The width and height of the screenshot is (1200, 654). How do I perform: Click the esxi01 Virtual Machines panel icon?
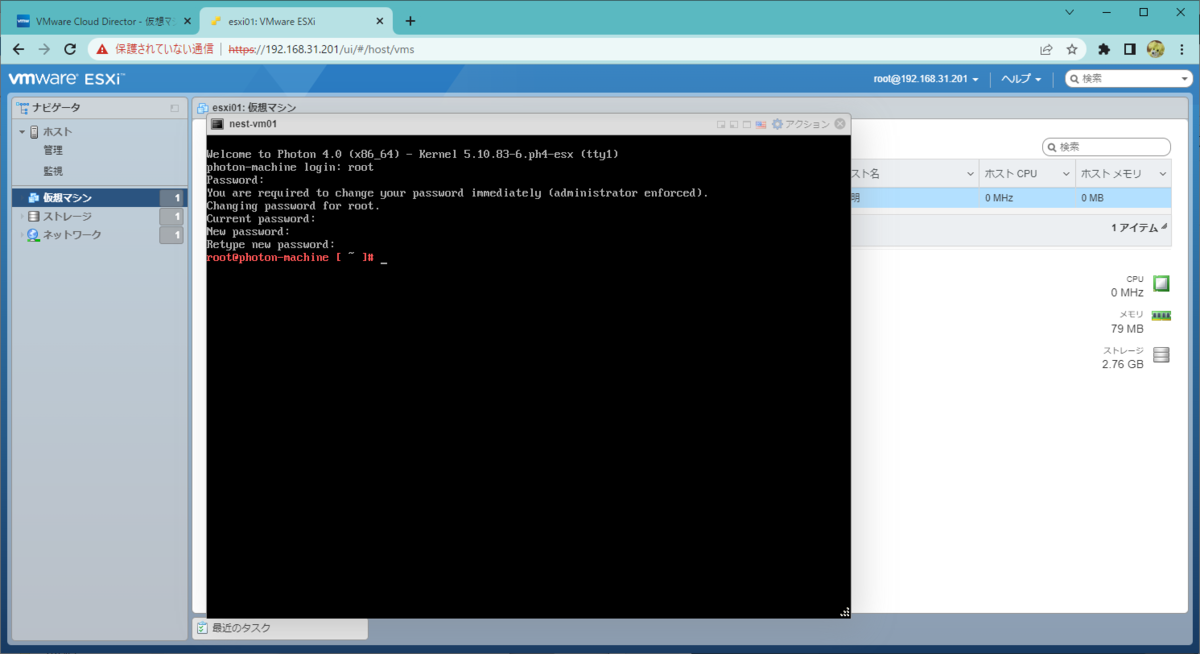(x=203, y=107)
